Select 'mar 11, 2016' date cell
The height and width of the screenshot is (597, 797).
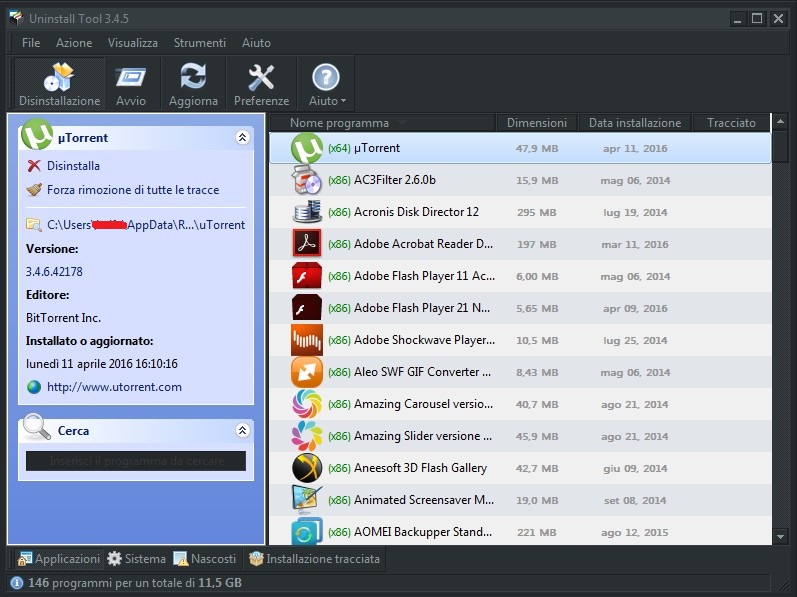point(635,244)
